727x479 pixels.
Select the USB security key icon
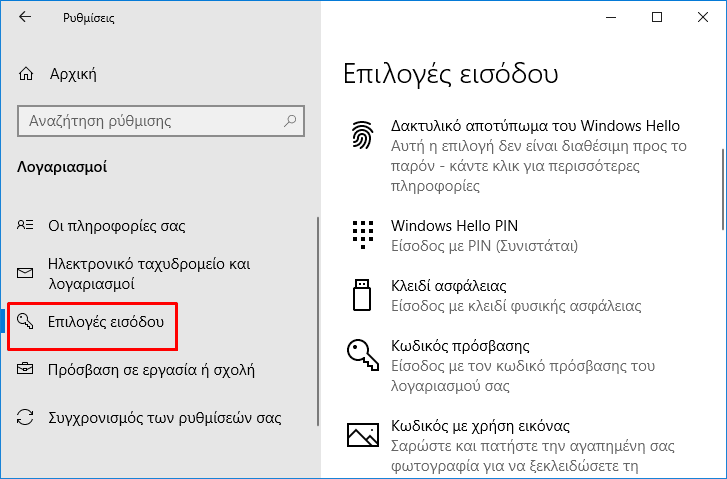point(362,294)
